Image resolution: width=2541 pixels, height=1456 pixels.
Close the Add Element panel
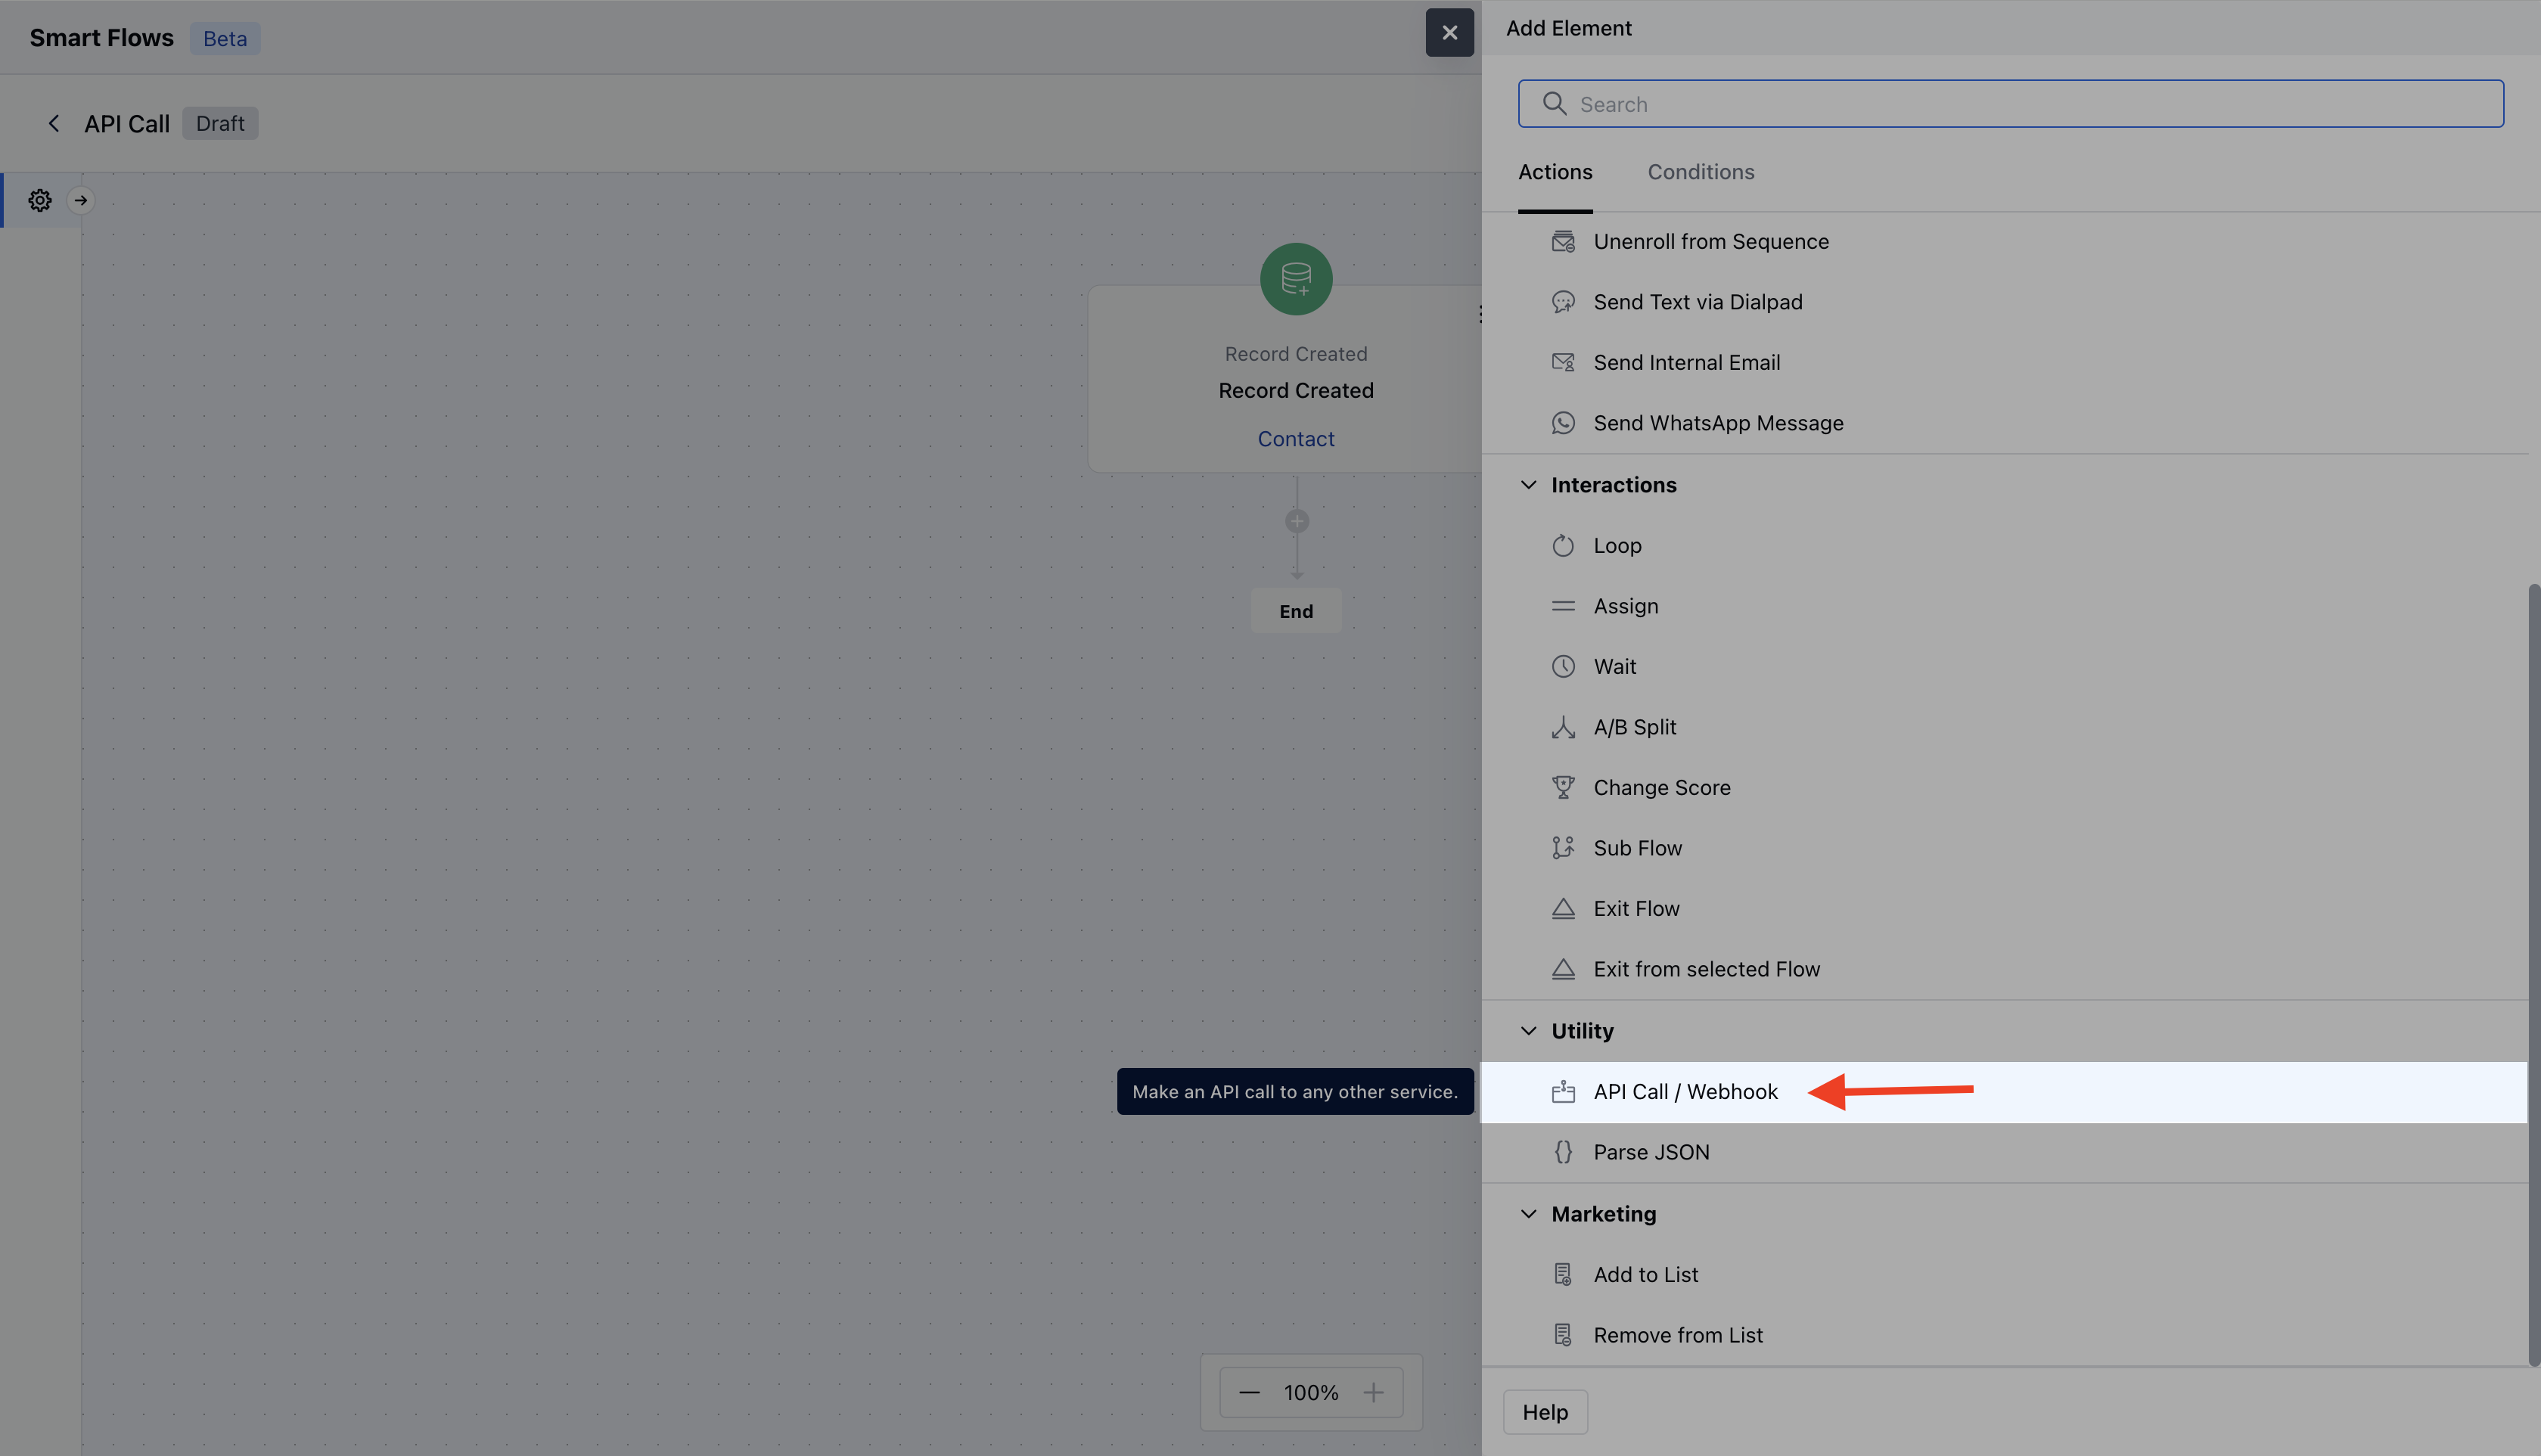coord(1449,33)
